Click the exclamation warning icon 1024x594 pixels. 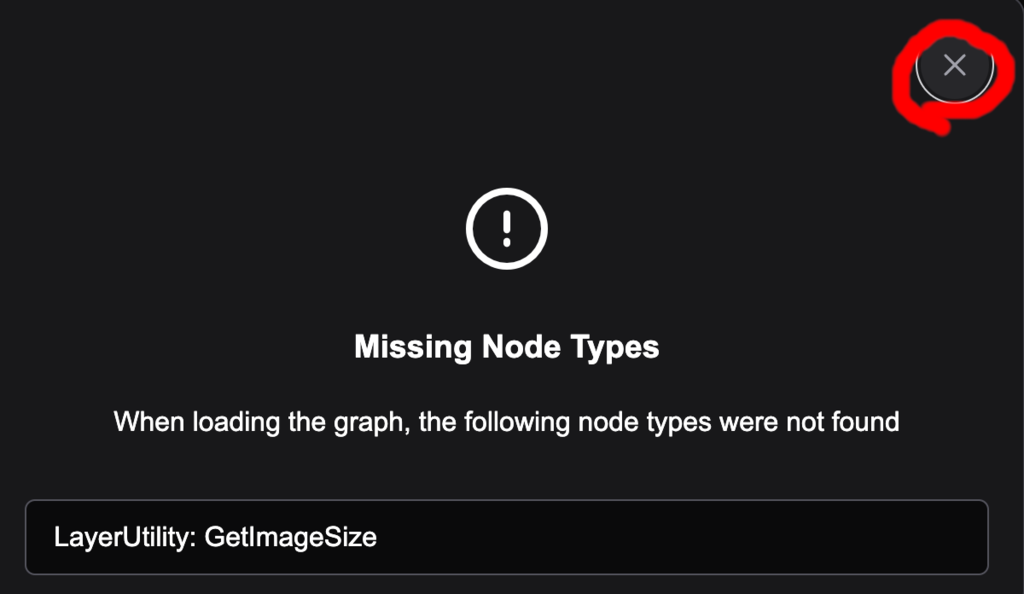point(507,228)
